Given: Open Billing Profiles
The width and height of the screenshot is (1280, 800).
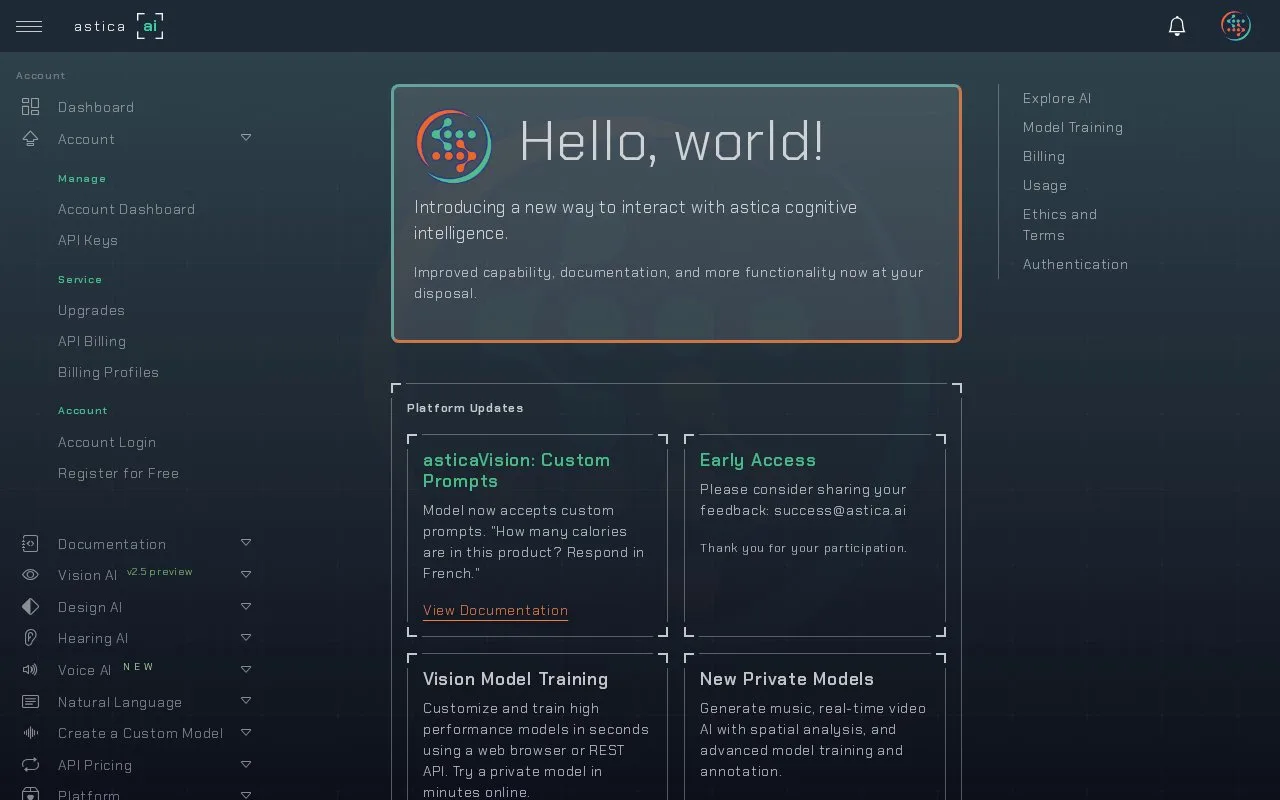Looking at the screenshot, I should pyautogui.click(x=108, y=372).
